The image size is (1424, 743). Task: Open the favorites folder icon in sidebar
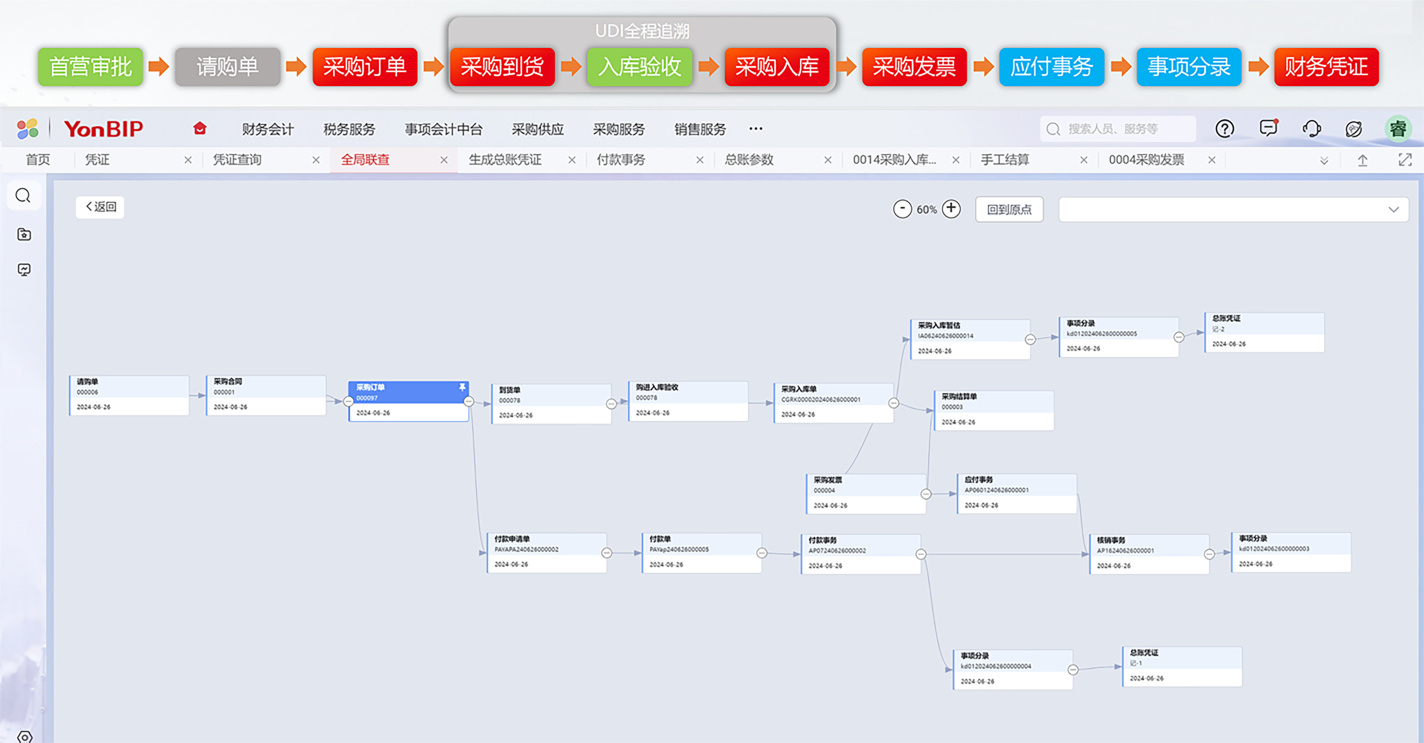24,234
